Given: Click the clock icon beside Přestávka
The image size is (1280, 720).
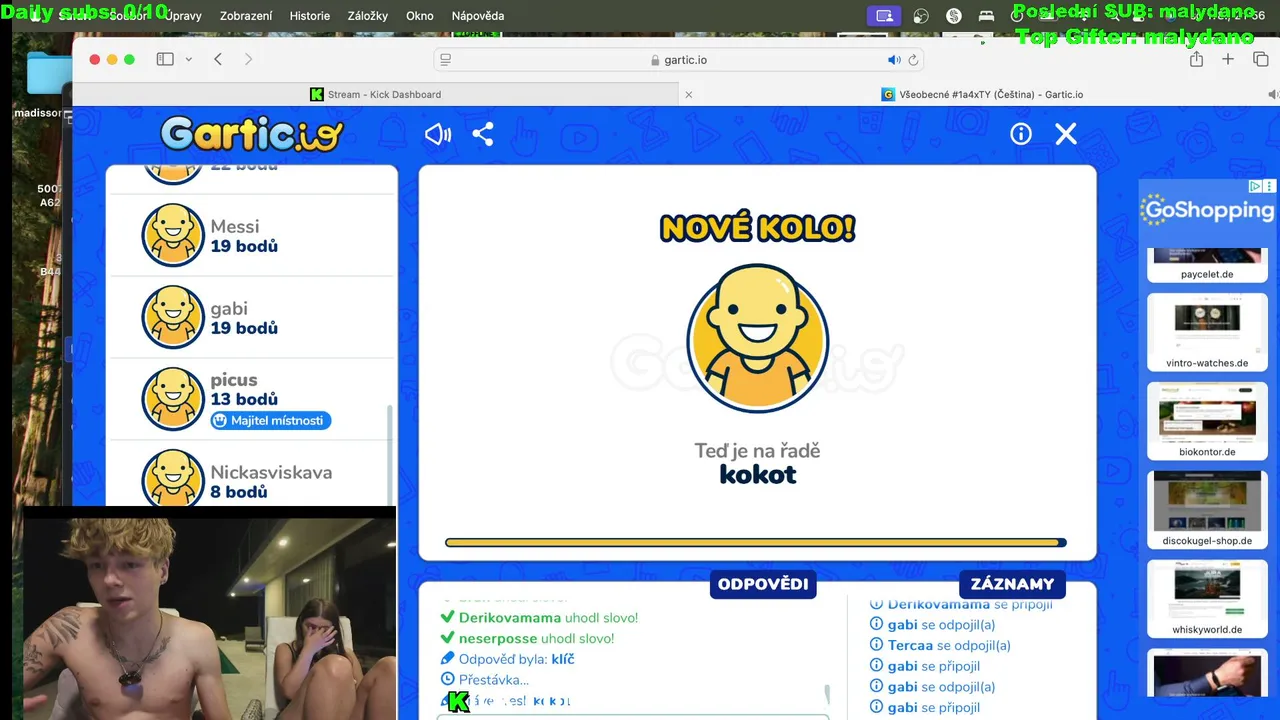Looking at the screenshot, I should pos(448,680).
